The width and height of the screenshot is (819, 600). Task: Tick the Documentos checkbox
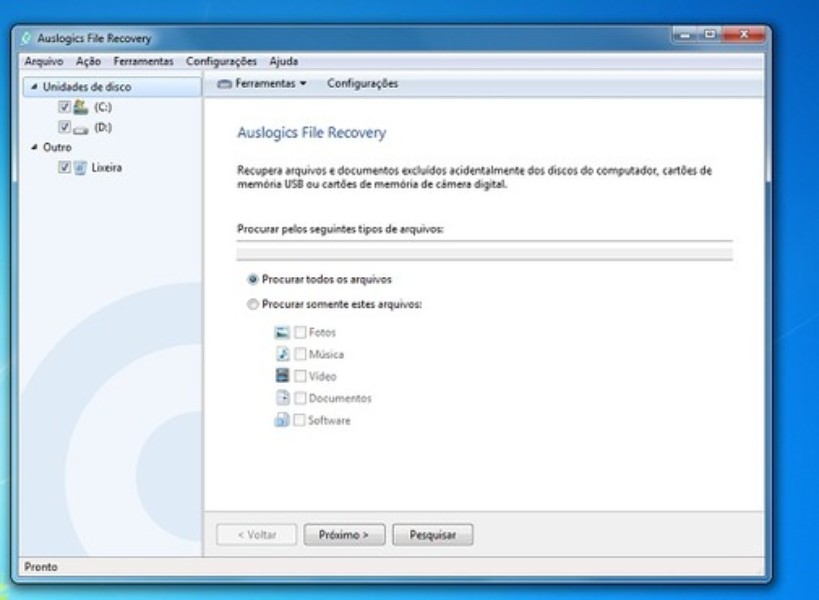[300, 398]
